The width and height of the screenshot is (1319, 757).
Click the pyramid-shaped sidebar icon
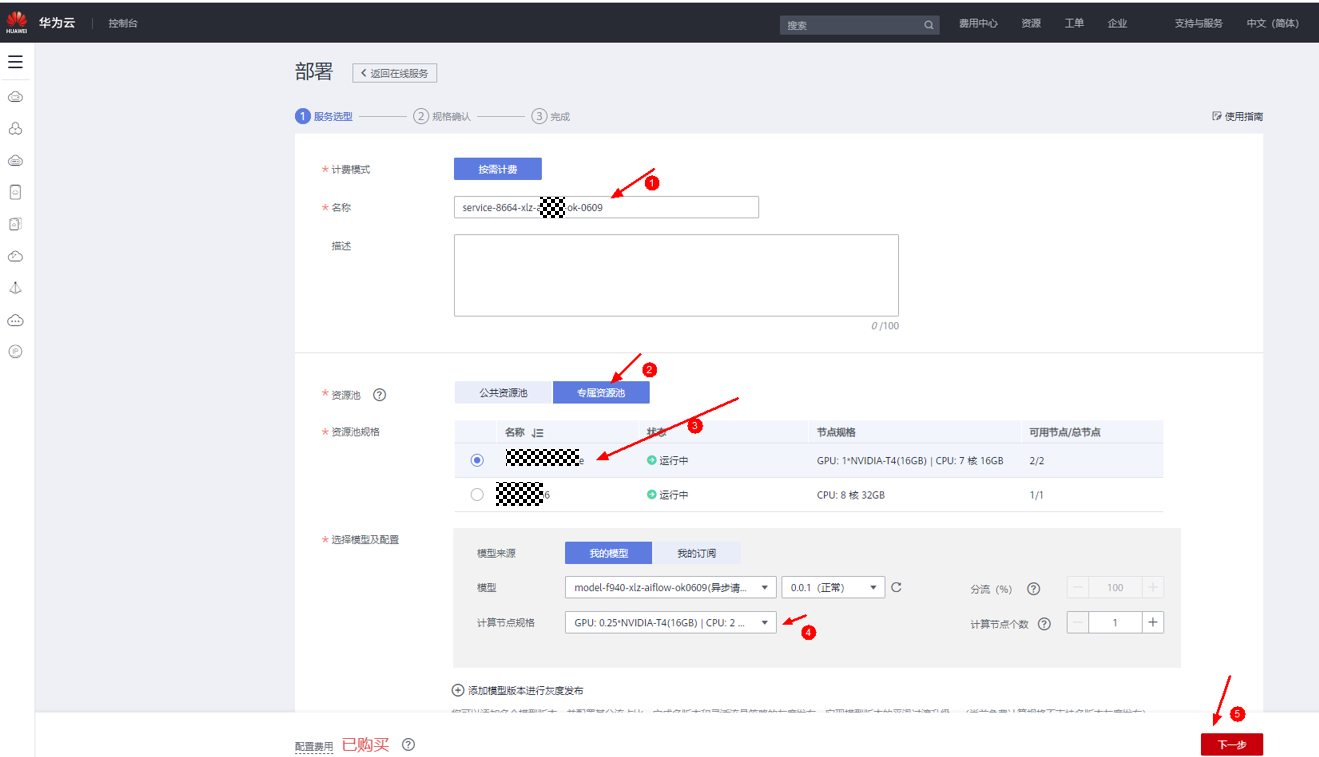coord(15,288)
